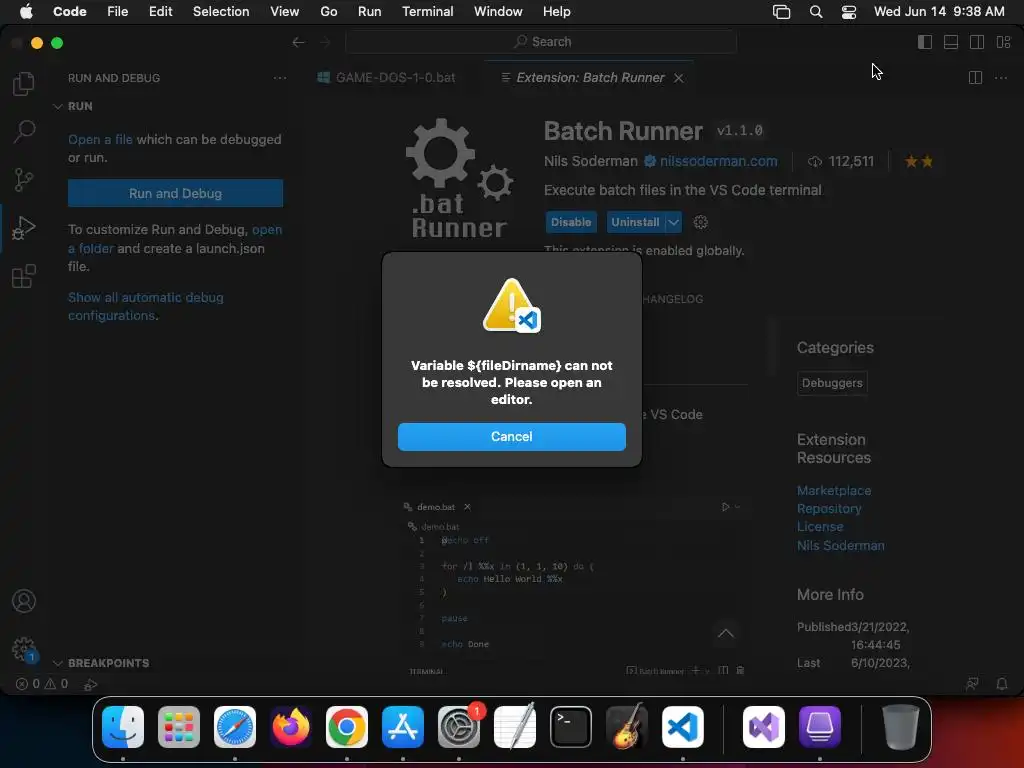Viewport: 1024px width, 768px height.
Task: Open App Store from the Dock
Action: 403,726
